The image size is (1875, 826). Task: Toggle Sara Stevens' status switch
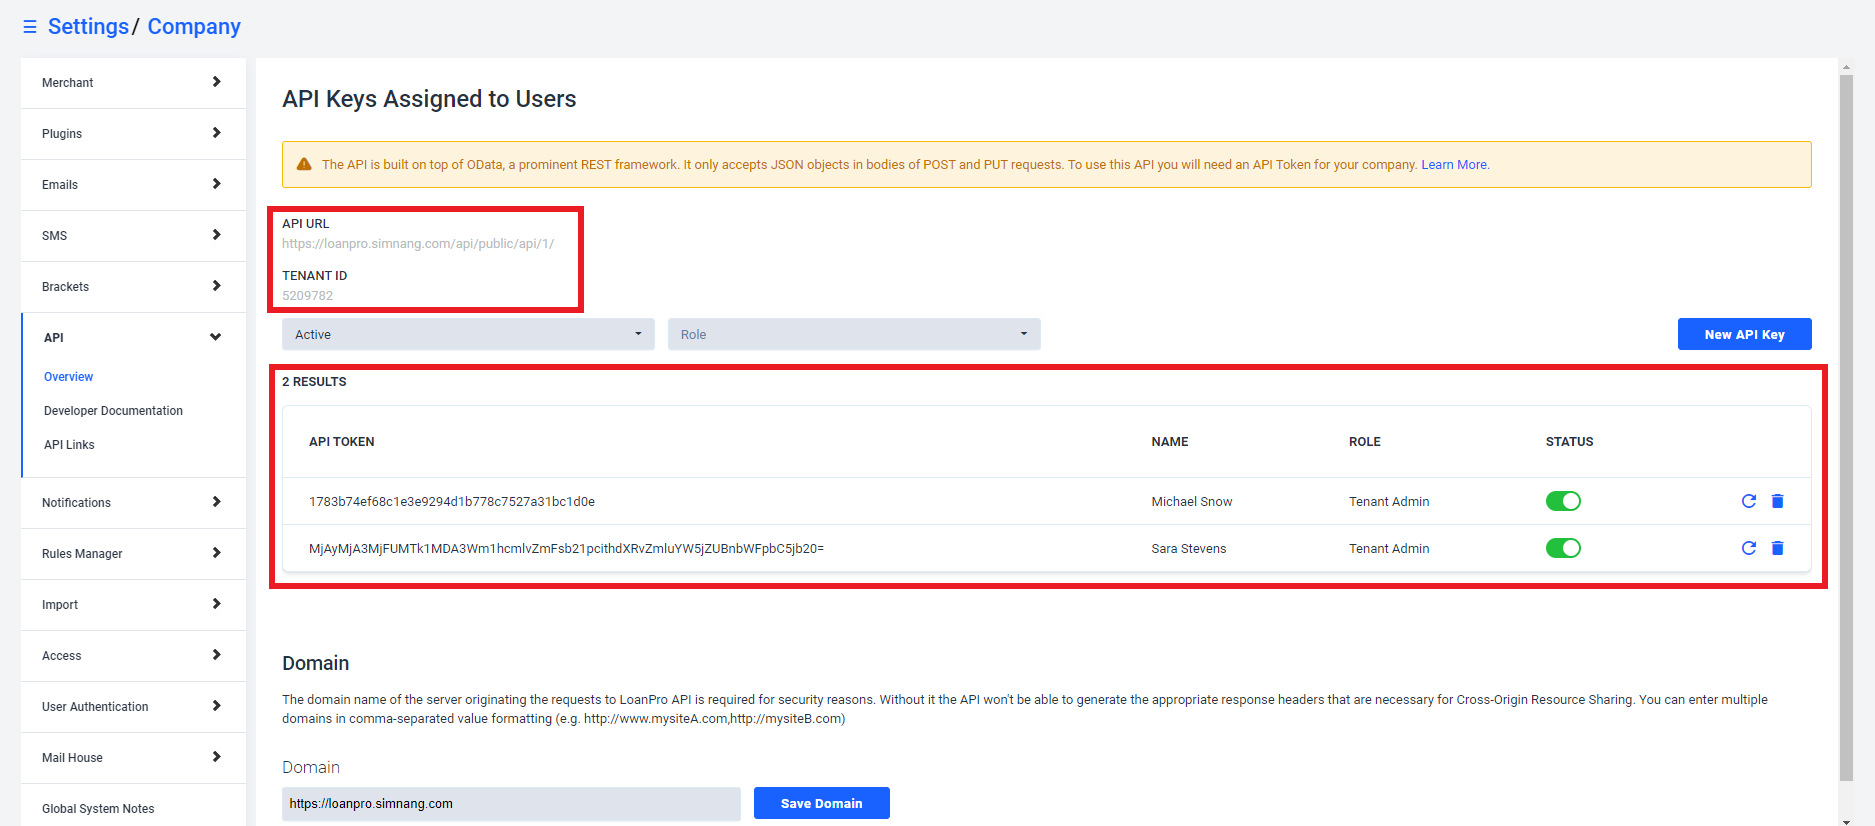pyautogui.click(x=1563, y=548)
